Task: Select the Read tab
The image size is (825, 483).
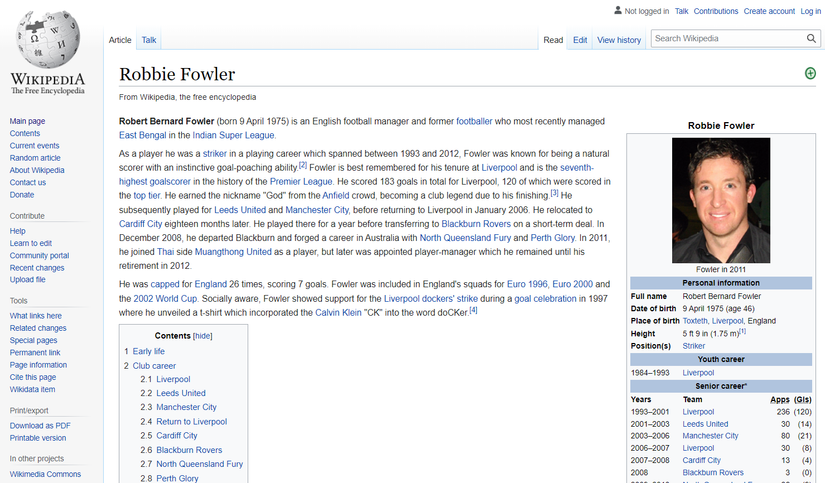Action: [x=553, y=40]
